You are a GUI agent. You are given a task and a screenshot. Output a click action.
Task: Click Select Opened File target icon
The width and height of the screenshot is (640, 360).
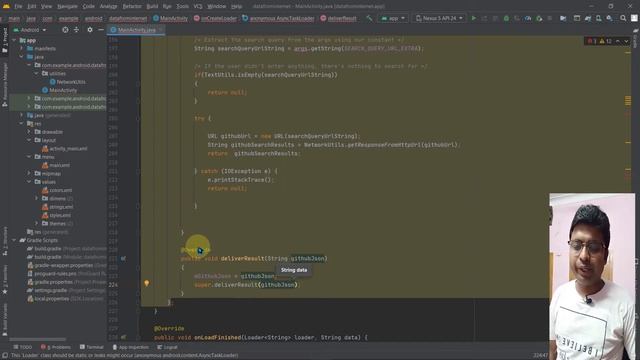point(65,30)
